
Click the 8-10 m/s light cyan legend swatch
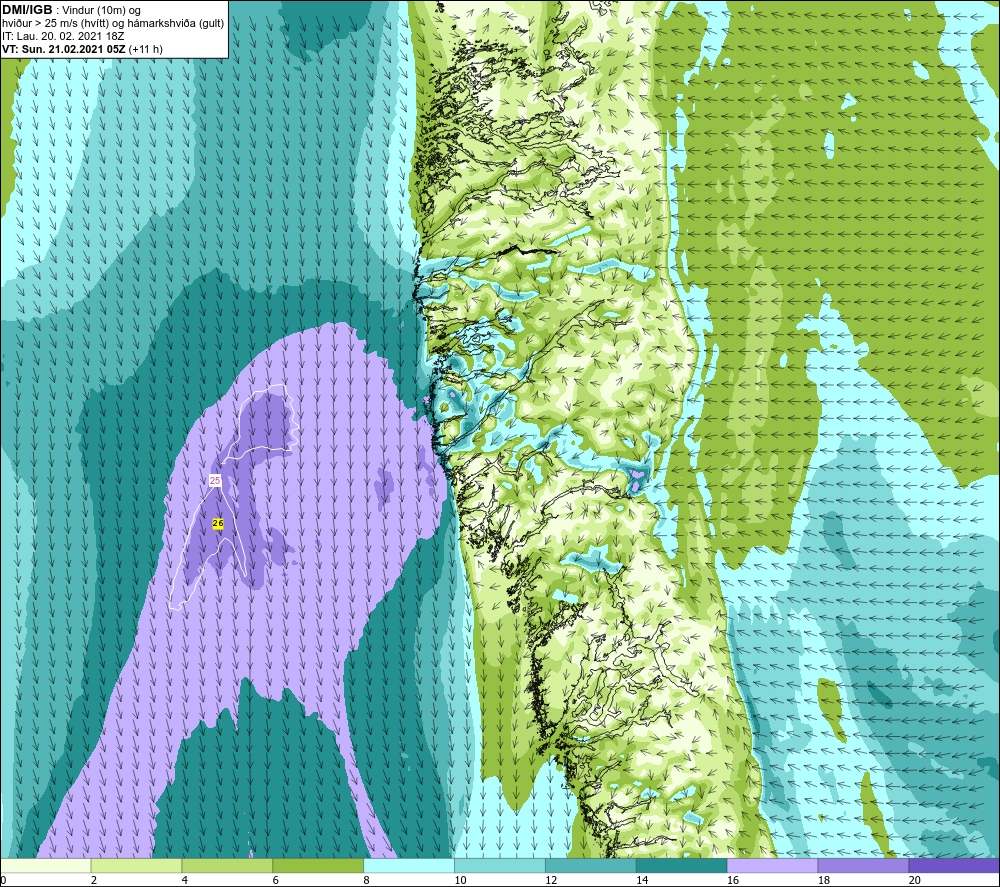(x=409, y=865)
